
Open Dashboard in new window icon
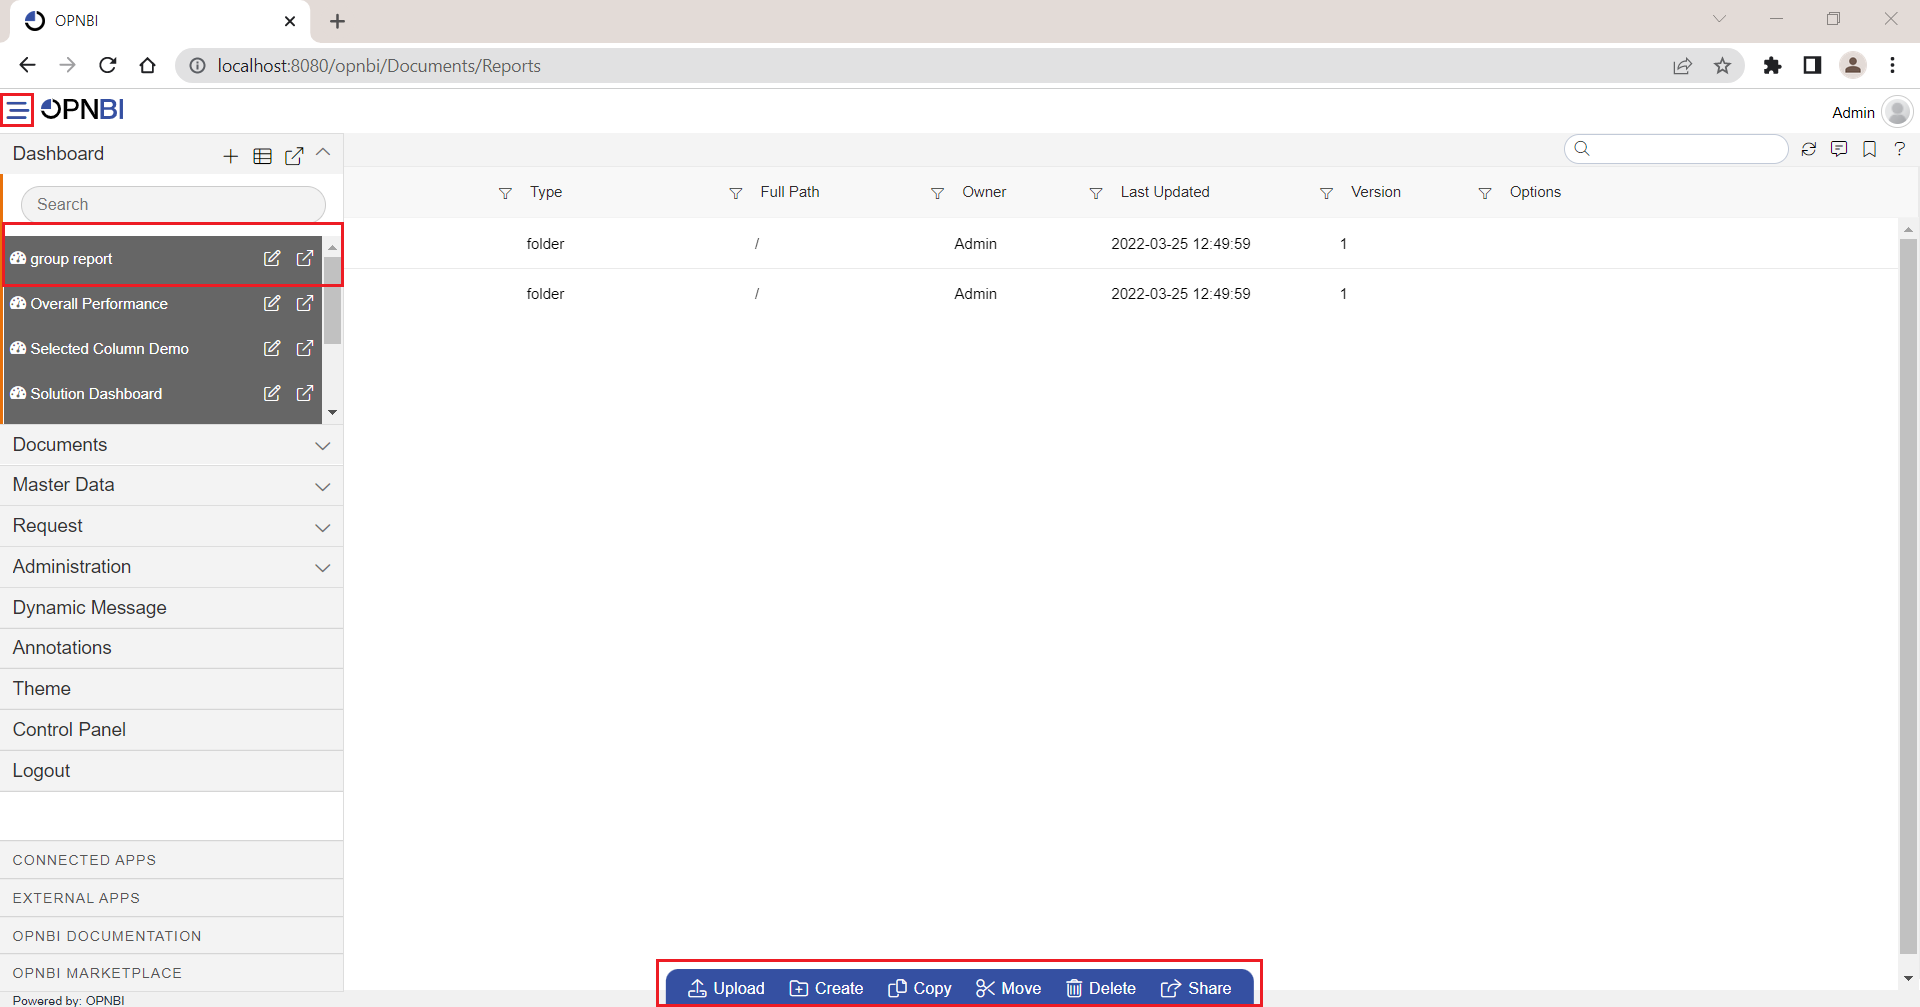(294, 156)
